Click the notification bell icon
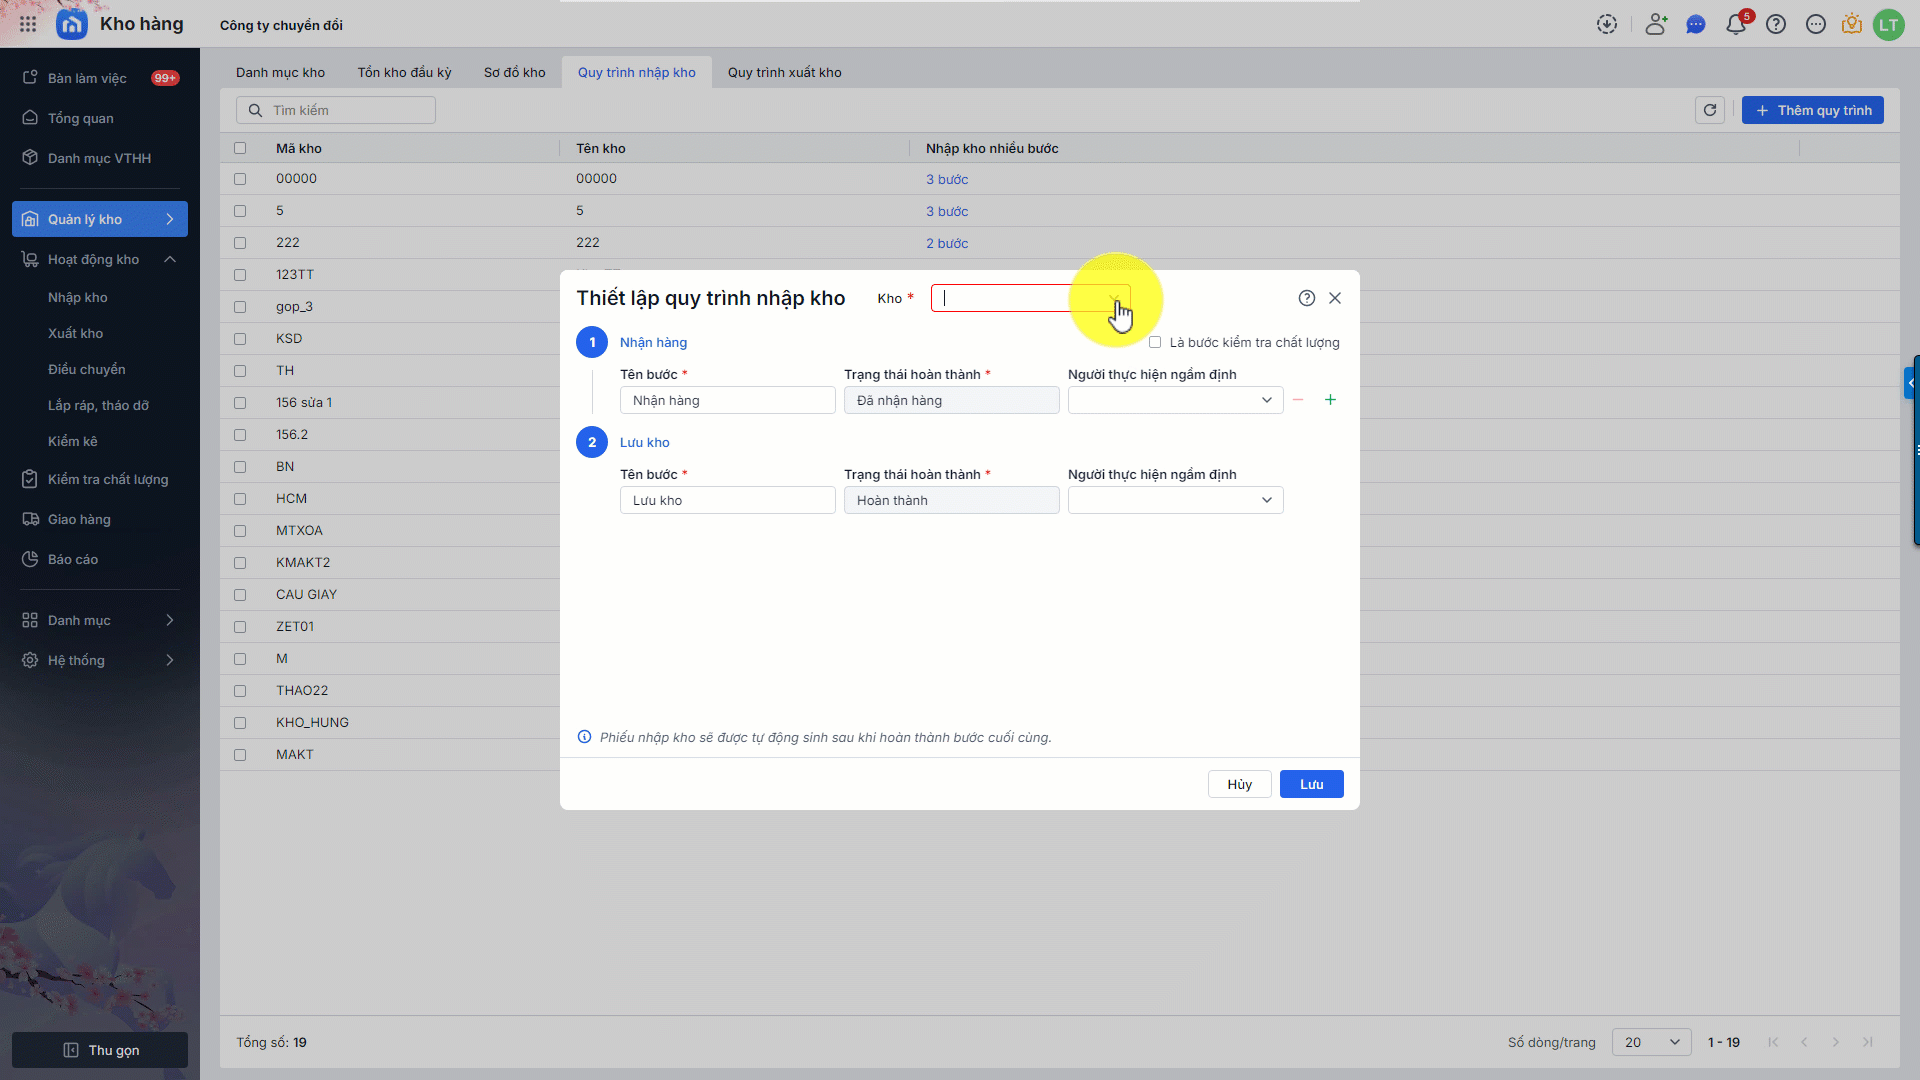Screen dimensions: 1920x1080 point(1735,25)
